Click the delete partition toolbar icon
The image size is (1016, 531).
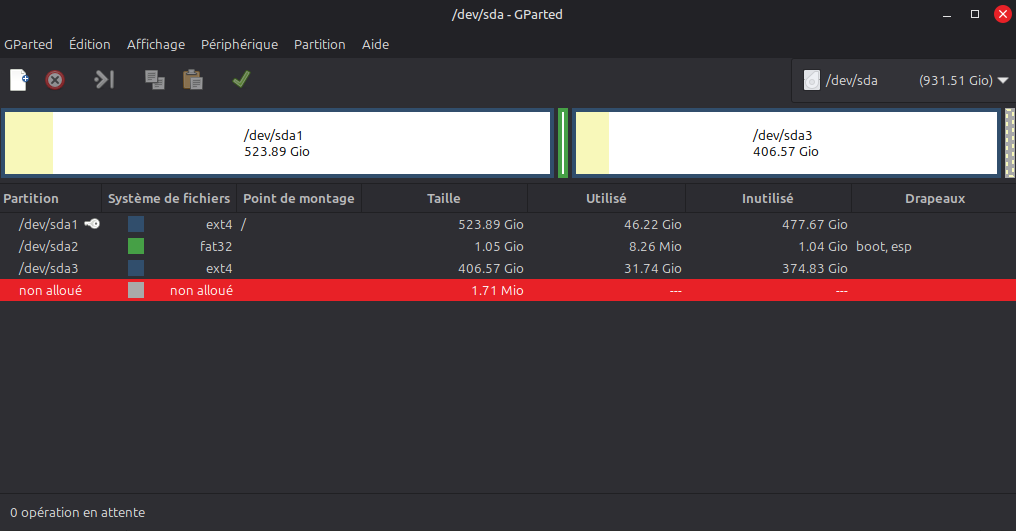point(56,79)
